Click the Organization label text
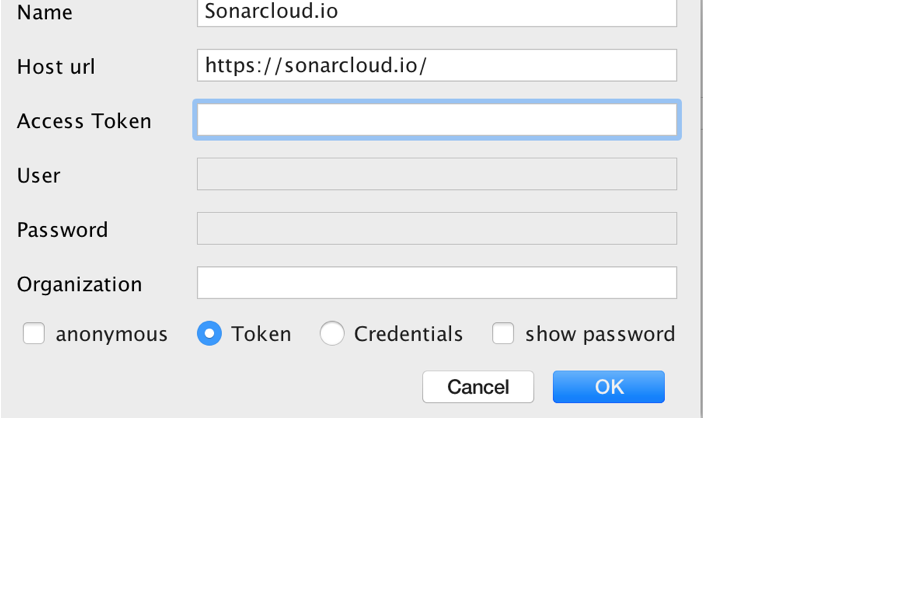Screen dimensions: 906x612 (x=79, y=284)
